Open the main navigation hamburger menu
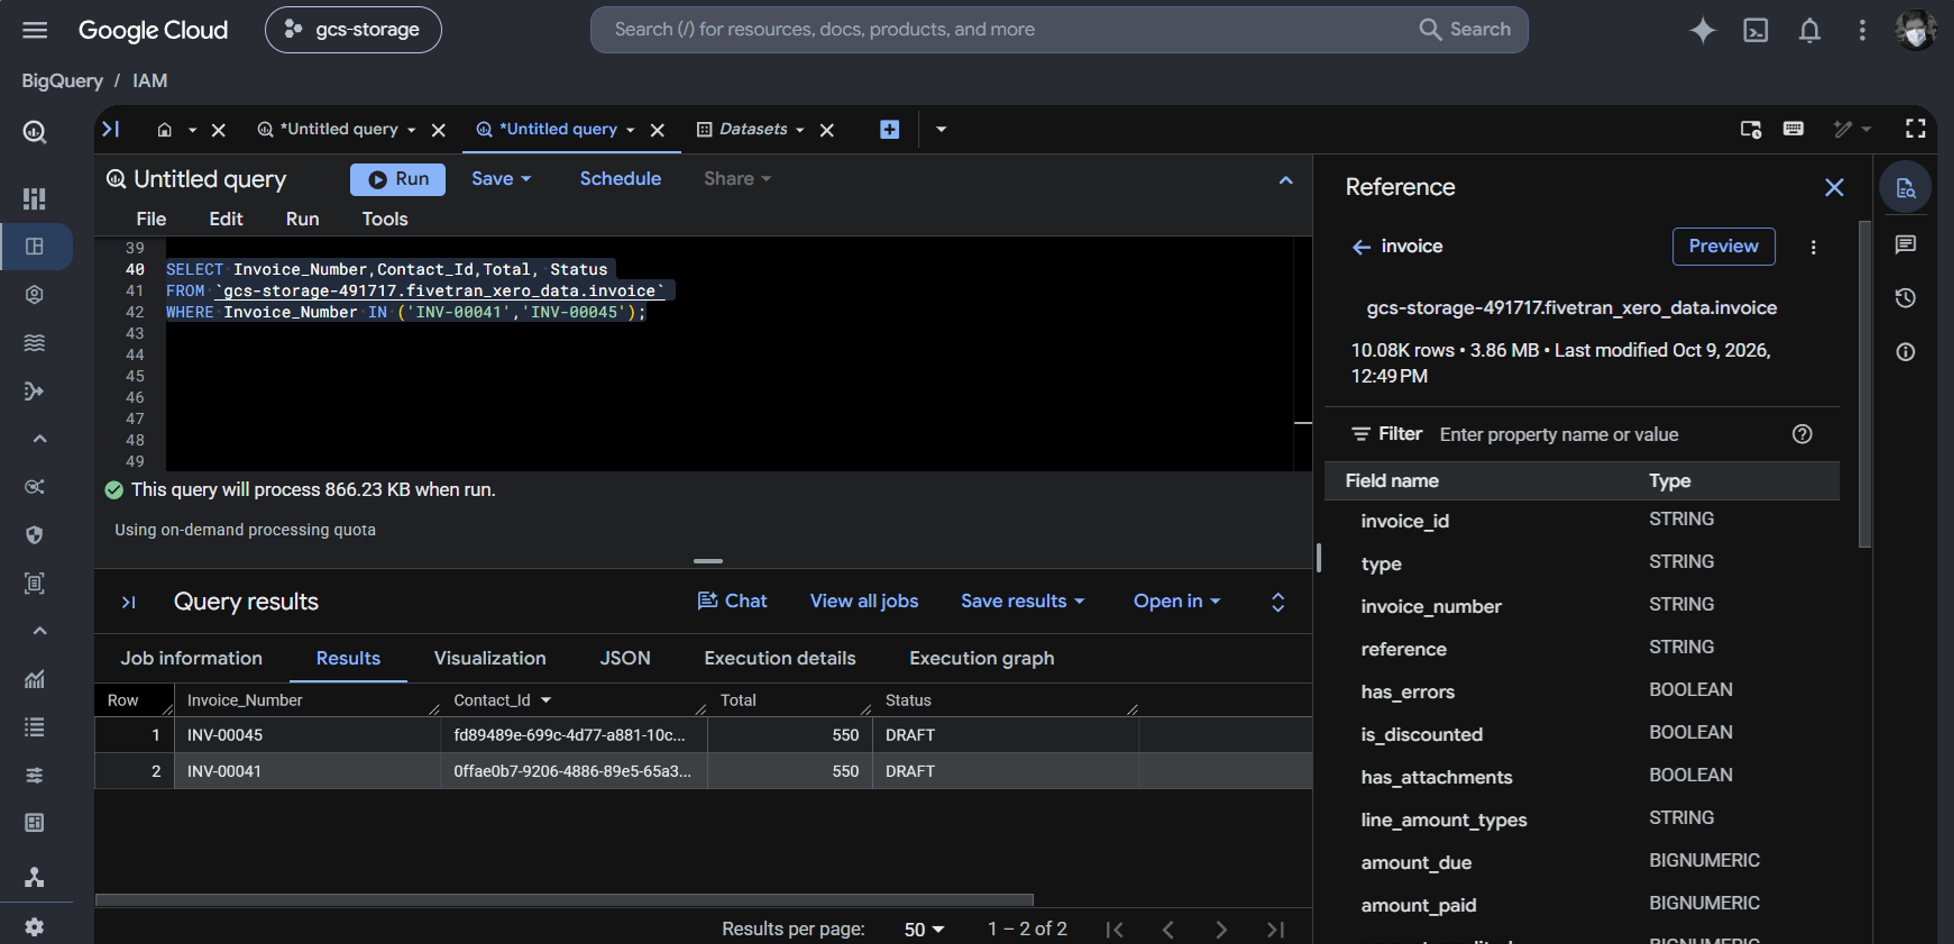This screenshot has width=1954, height=944. tap(35, 30)
